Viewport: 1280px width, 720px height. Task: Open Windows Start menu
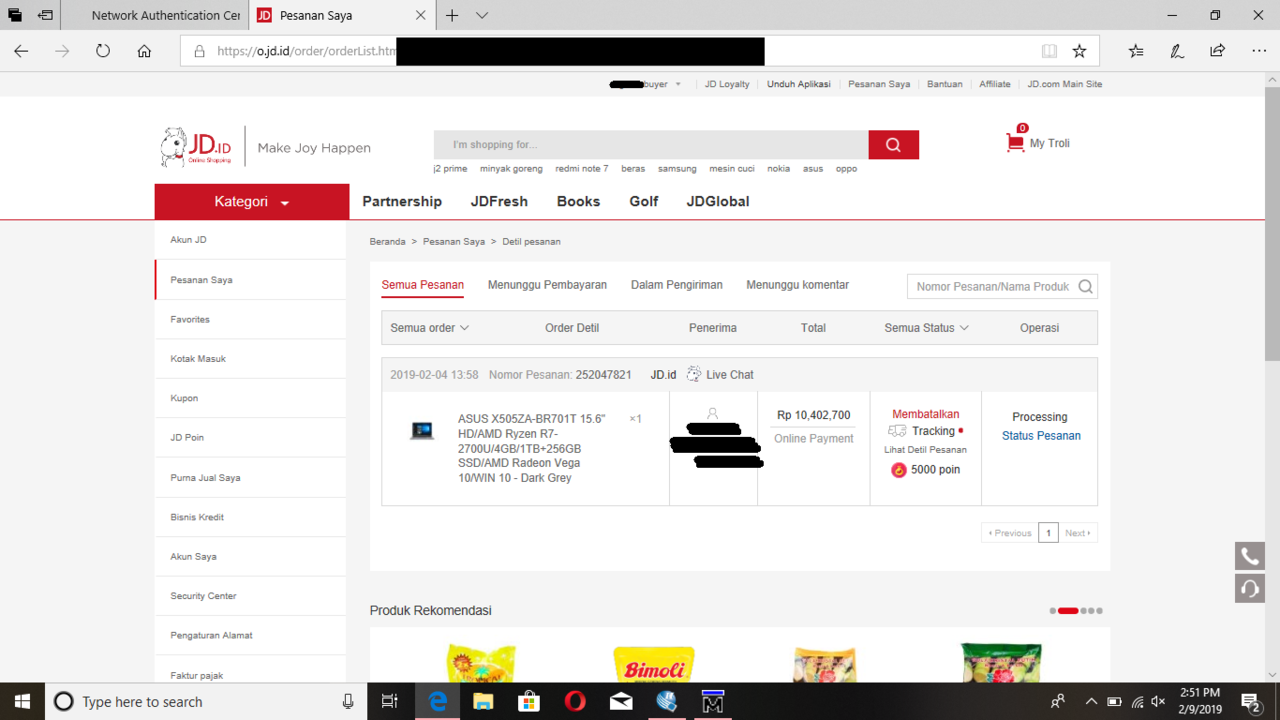22,702
